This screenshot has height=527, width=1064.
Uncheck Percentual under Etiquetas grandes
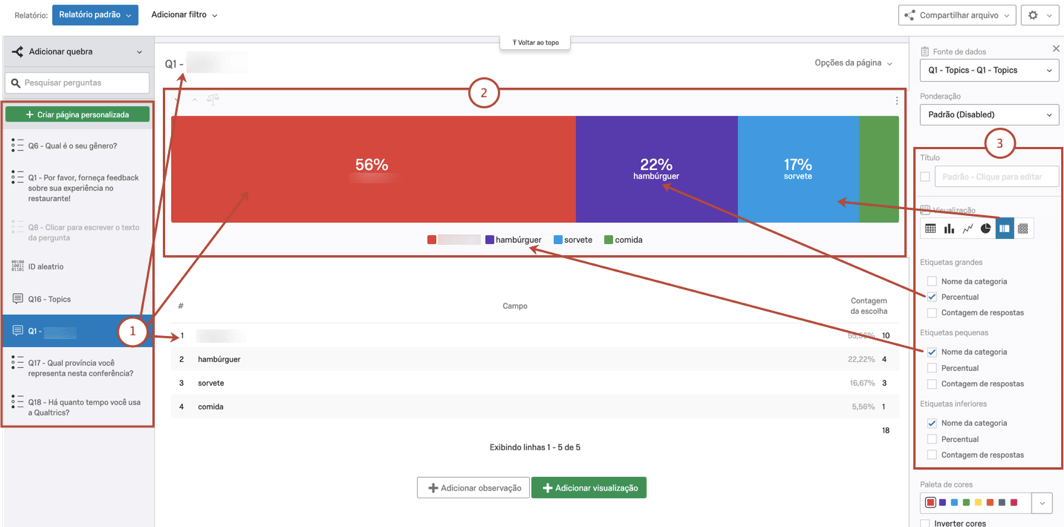coord(932,297)
